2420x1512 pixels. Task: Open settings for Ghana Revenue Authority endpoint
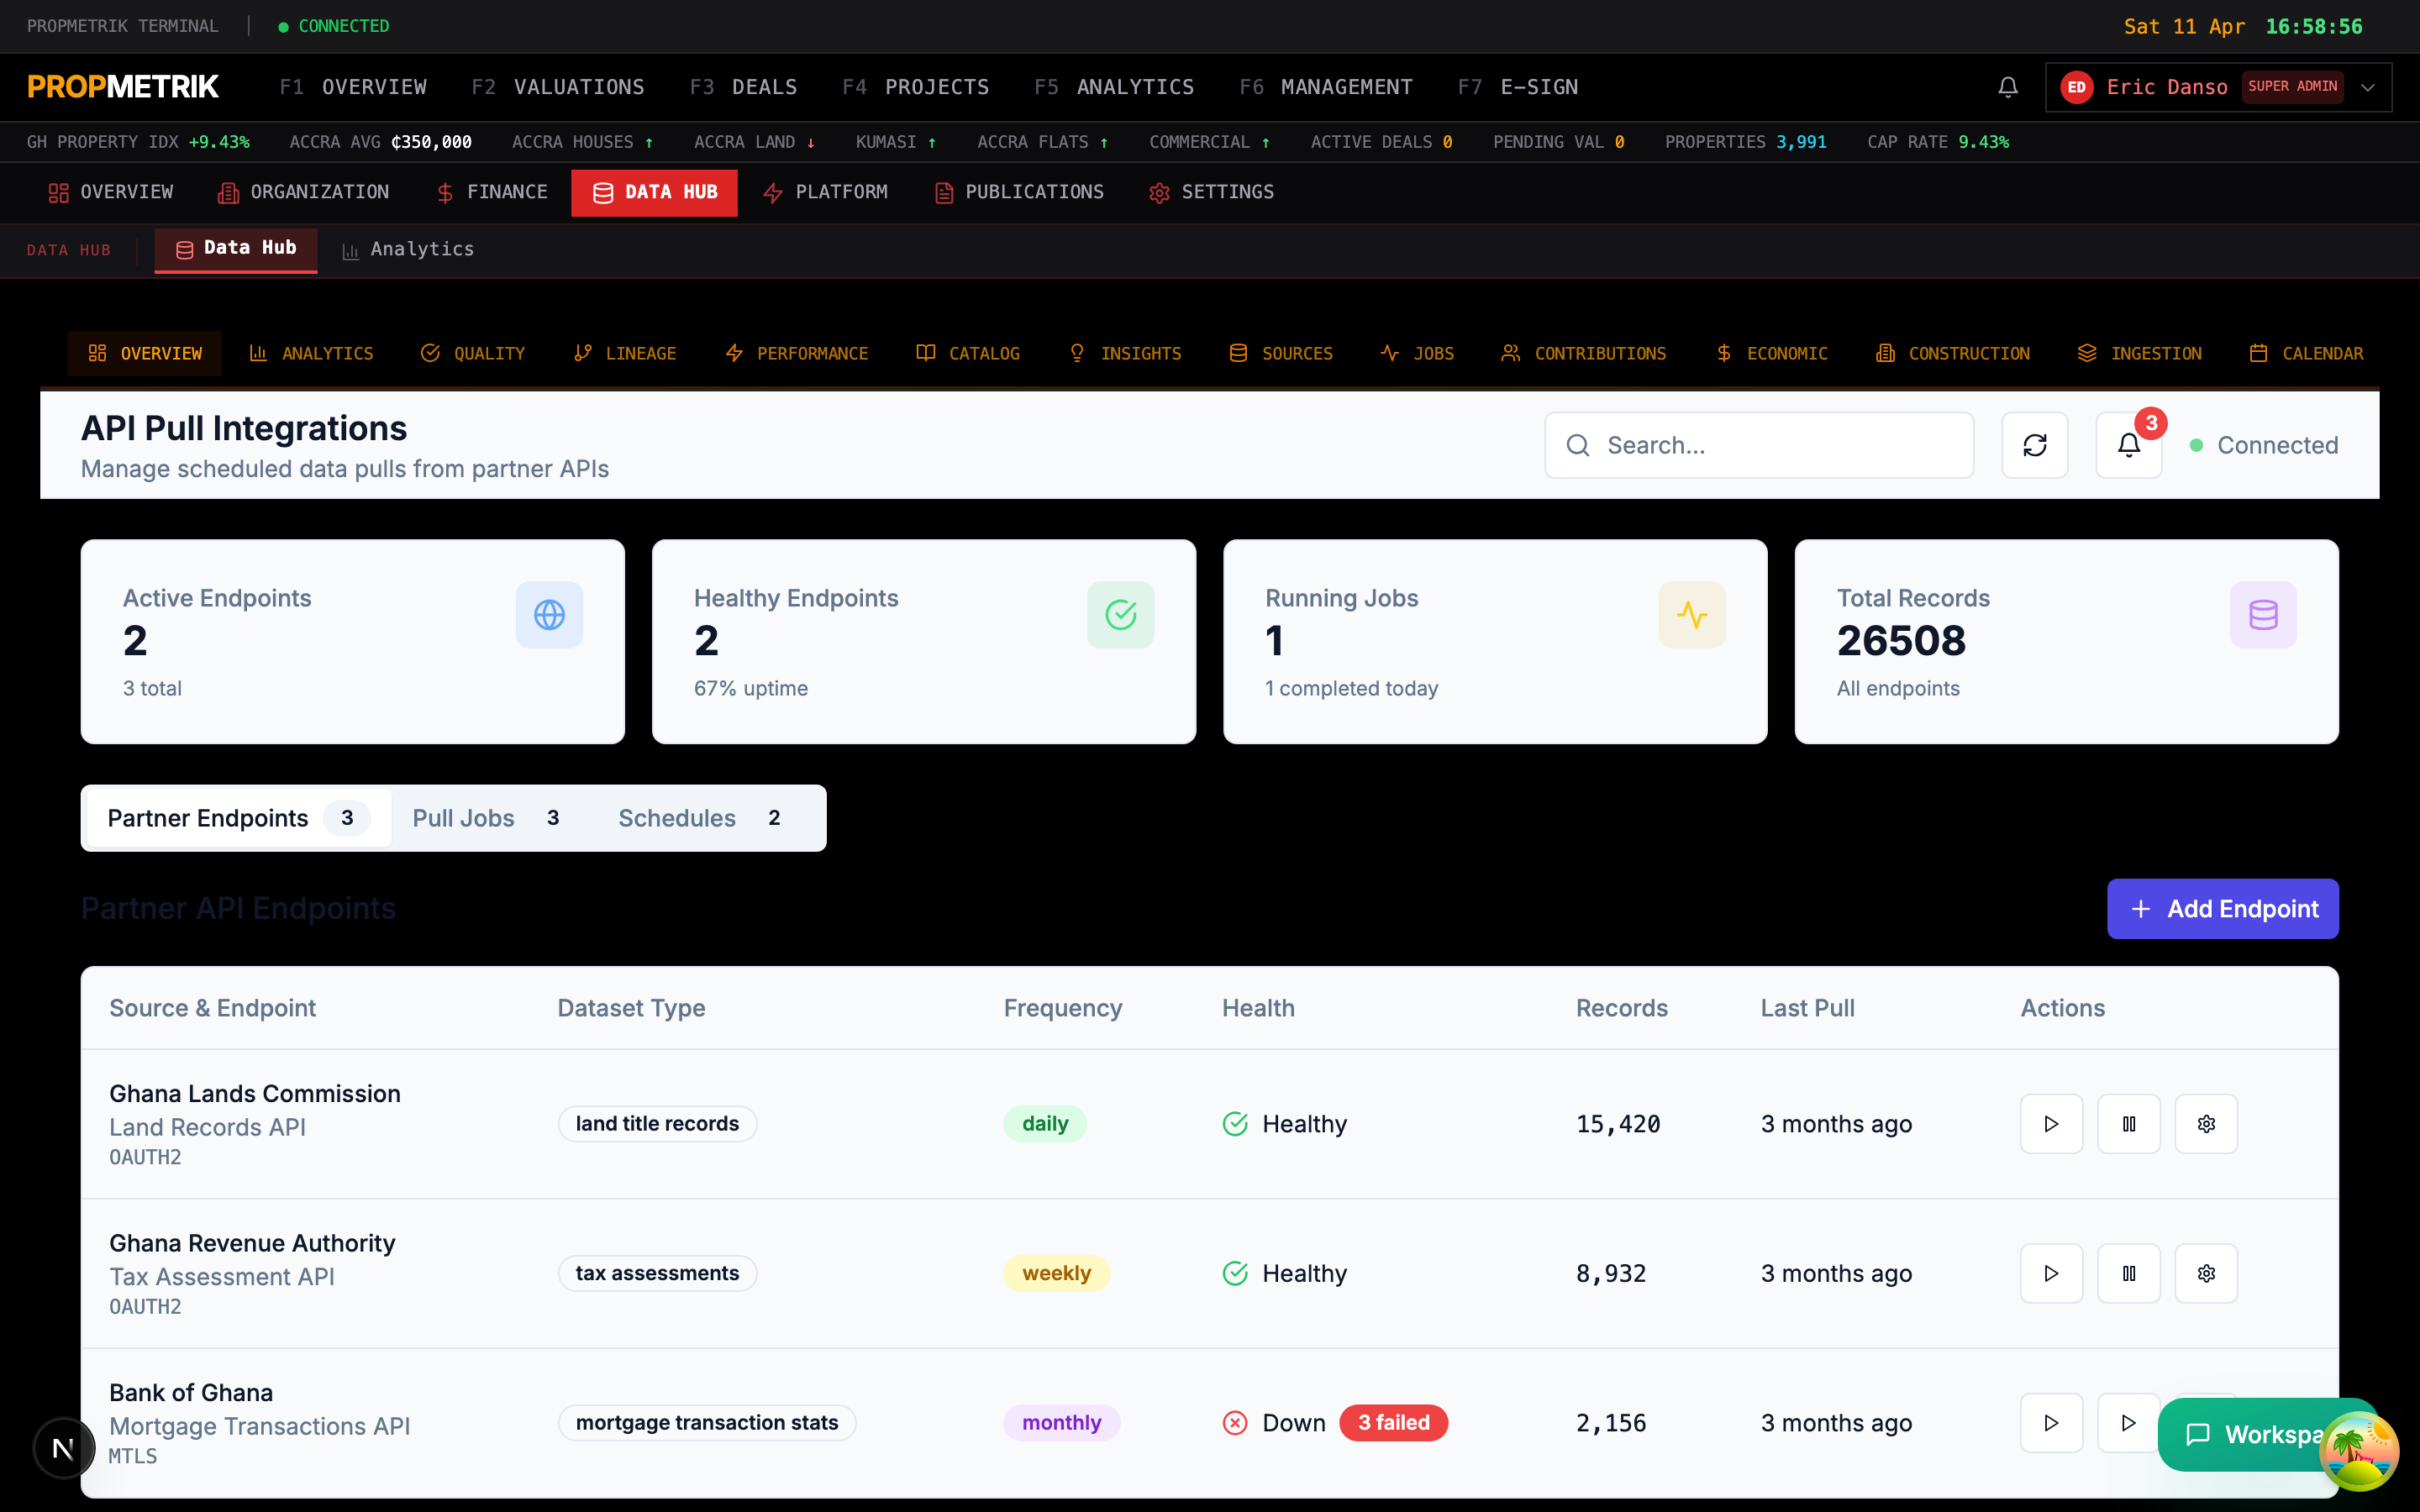tap(2206, 1273)
